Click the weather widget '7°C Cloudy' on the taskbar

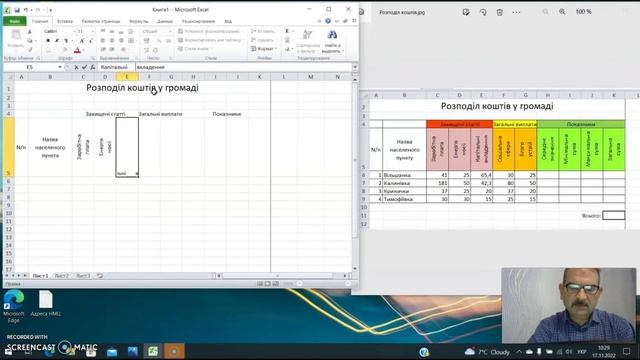coord(487,351)
